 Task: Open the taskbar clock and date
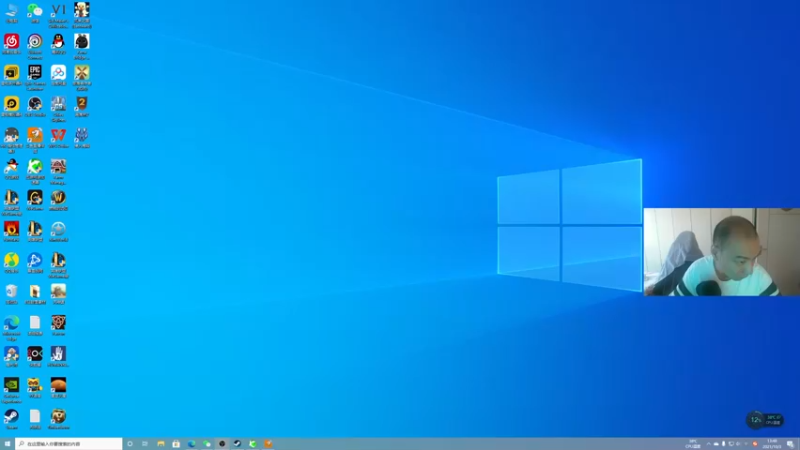[772, 444]
